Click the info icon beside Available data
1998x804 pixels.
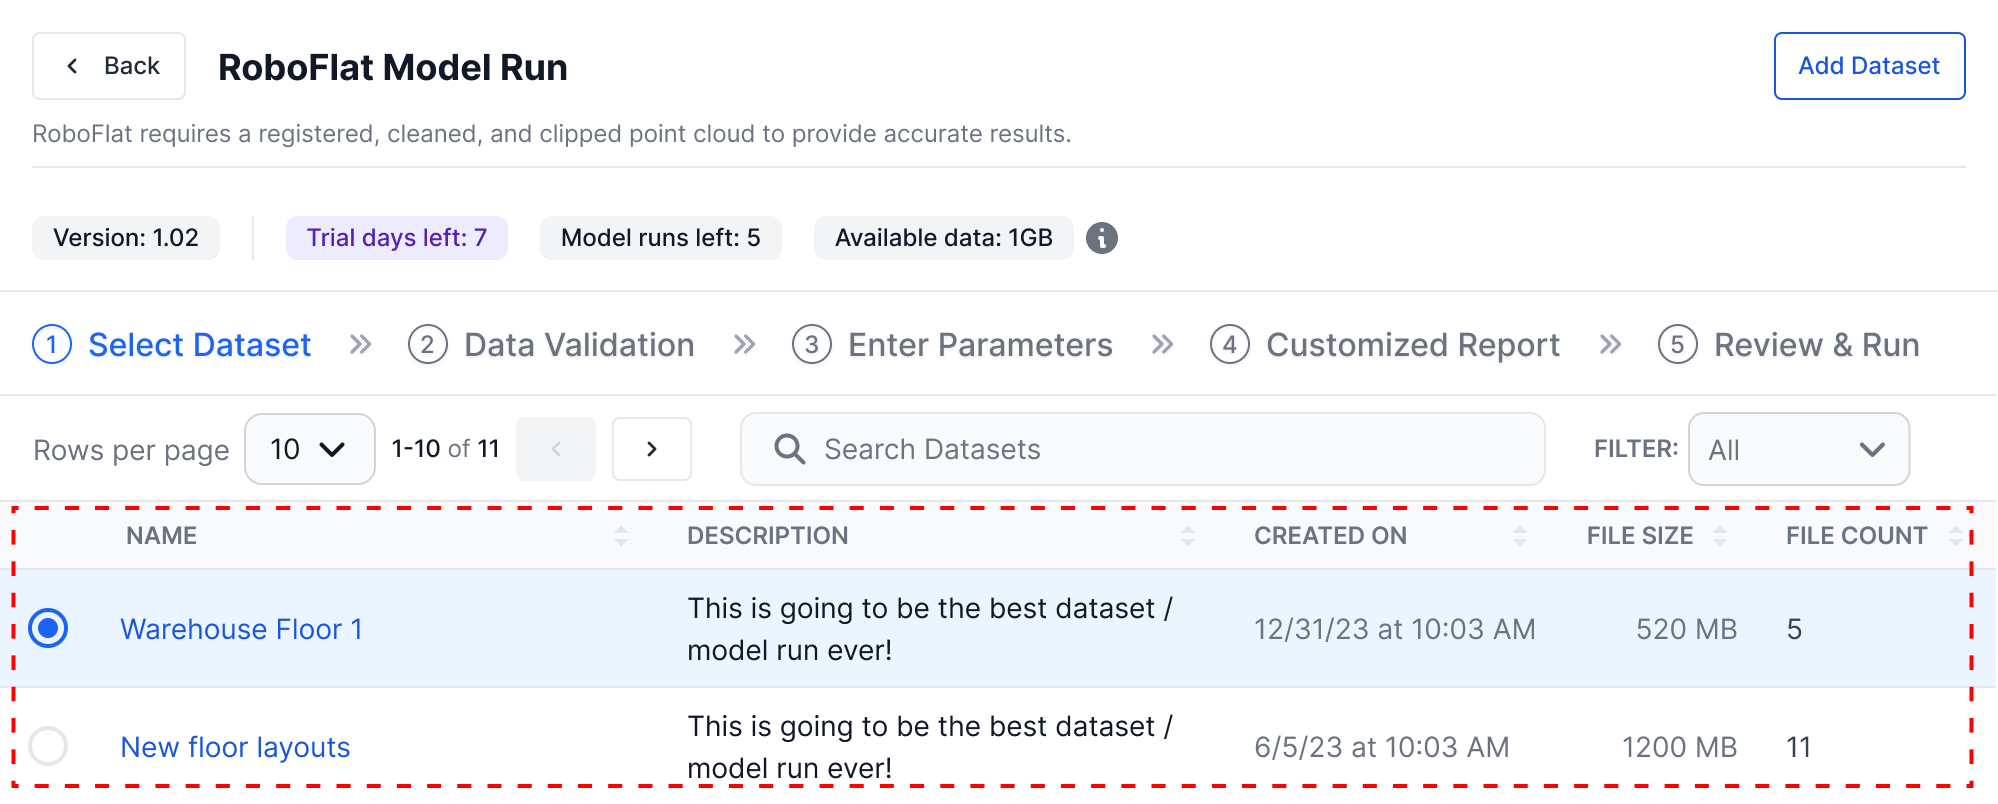[x=1101, y=238]
